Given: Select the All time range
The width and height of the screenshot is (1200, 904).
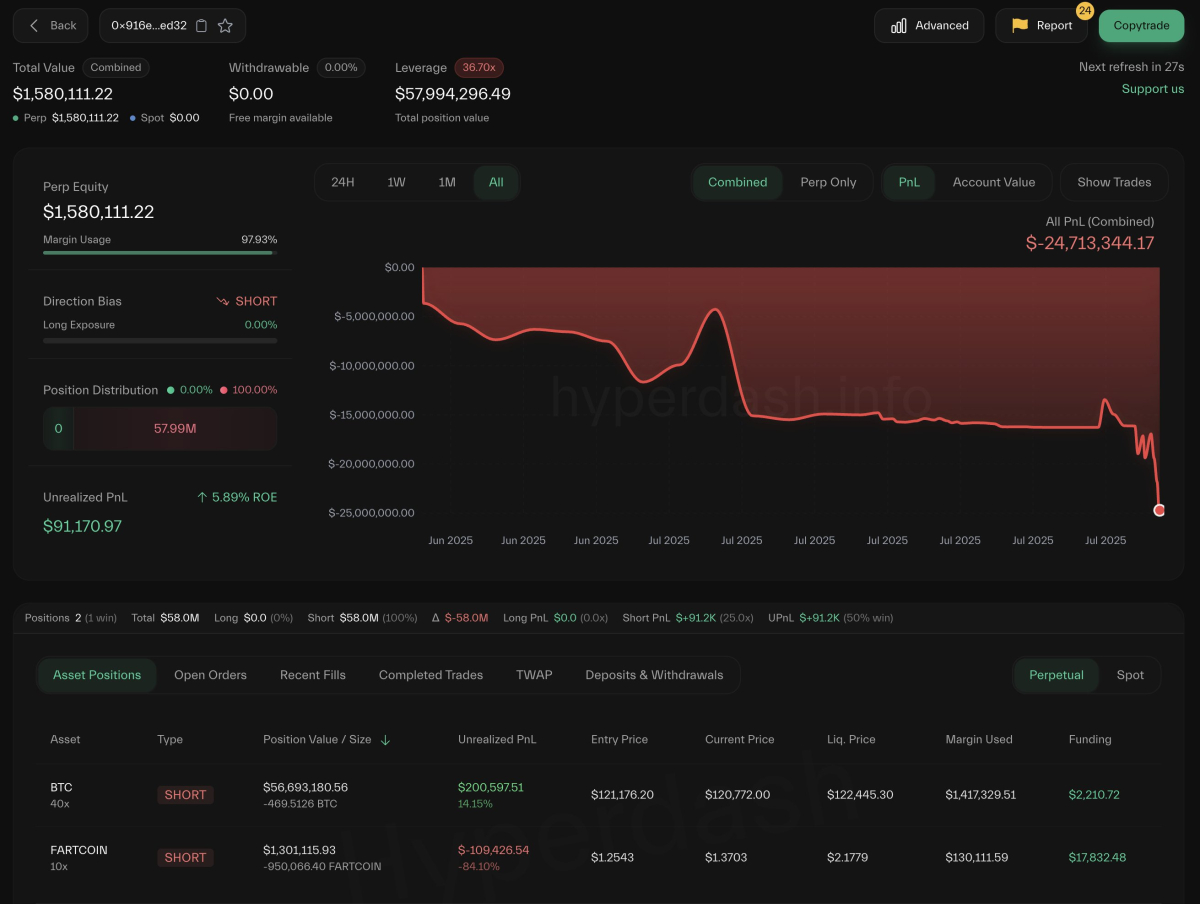Looking at the screenshot, I should tap(496, 182).
